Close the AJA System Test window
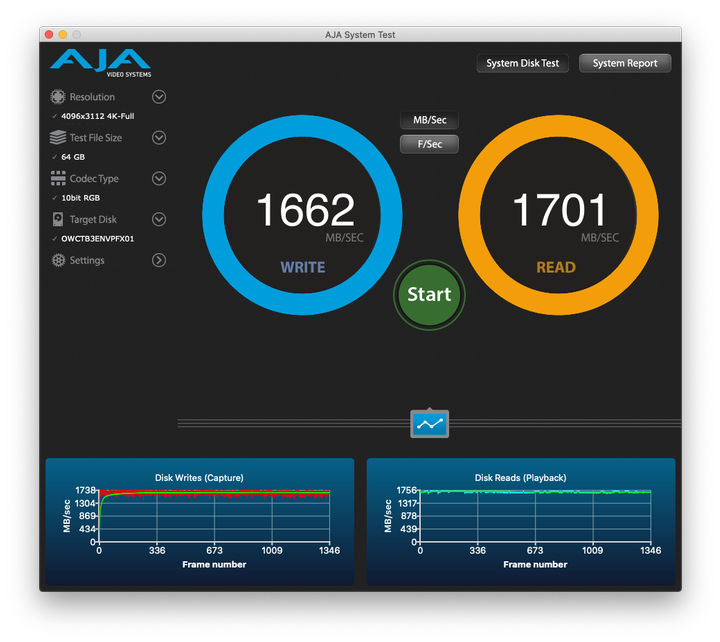This screenshot has height=642, width=720. click(49, 34)
